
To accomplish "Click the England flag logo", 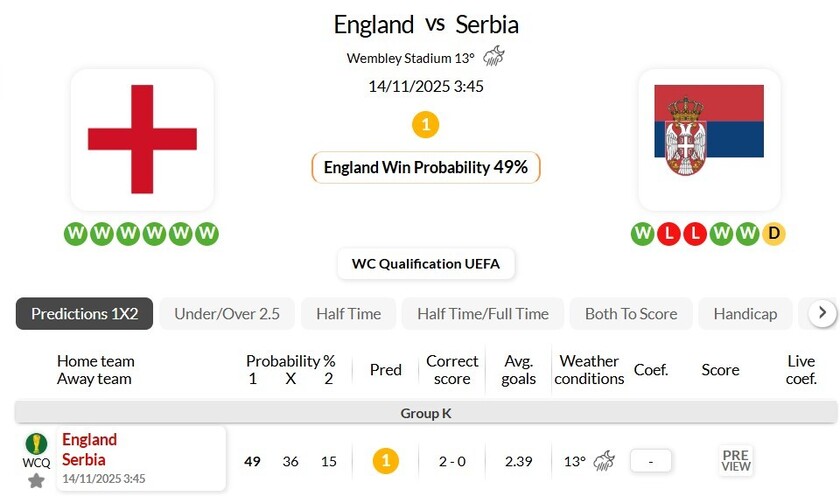I will [x=142, y=139].
